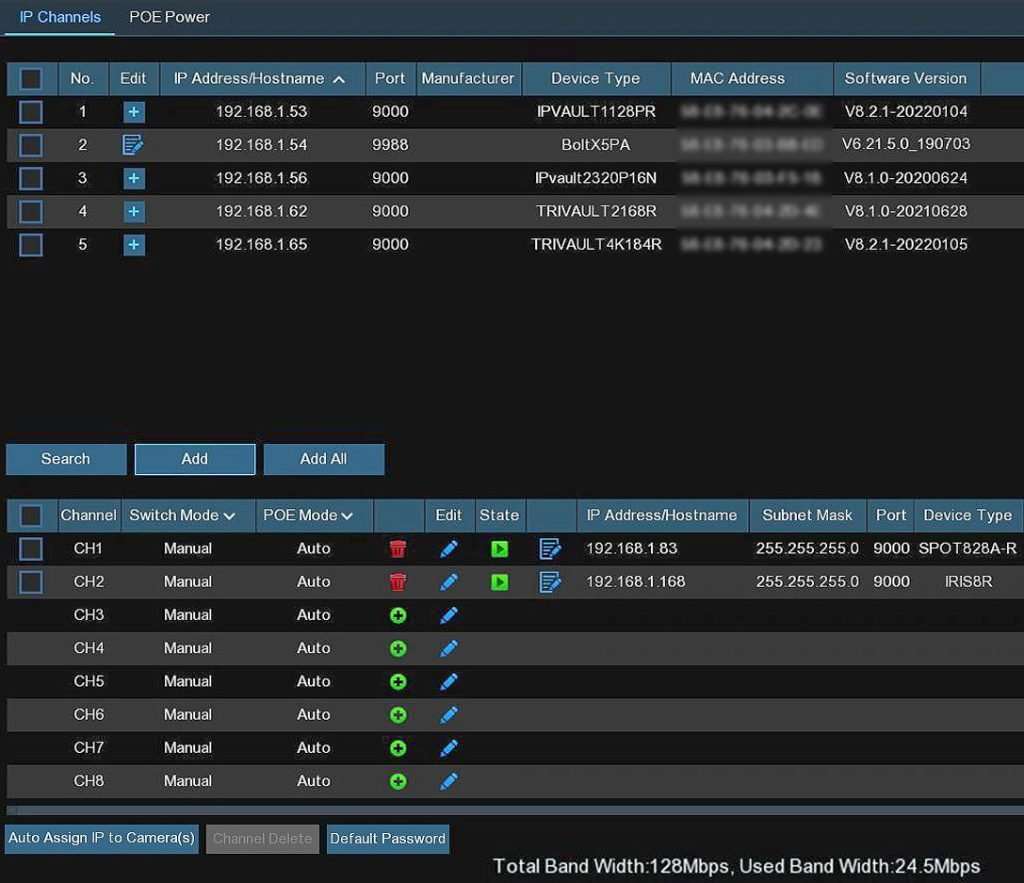
Task: Add a camera to CH4 with the green plus
Action: click(x=398, y=649)
